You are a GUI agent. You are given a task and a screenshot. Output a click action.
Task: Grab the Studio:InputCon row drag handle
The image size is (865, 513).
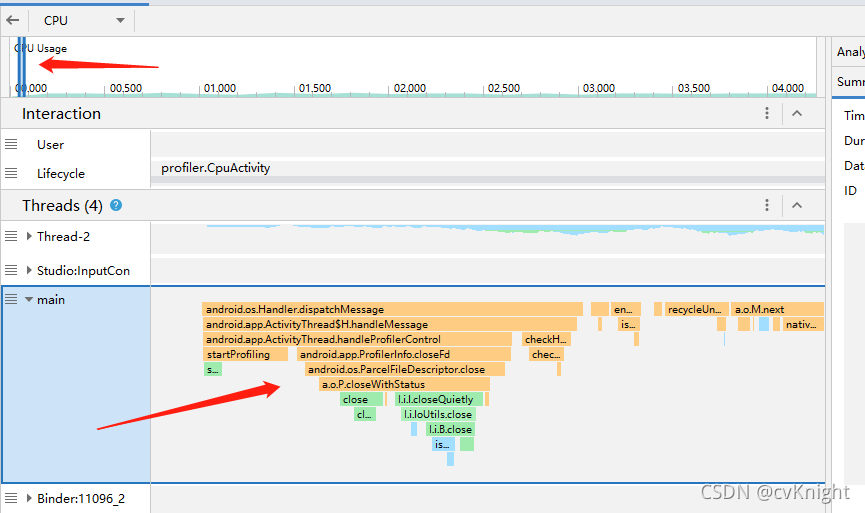(11, 270)
